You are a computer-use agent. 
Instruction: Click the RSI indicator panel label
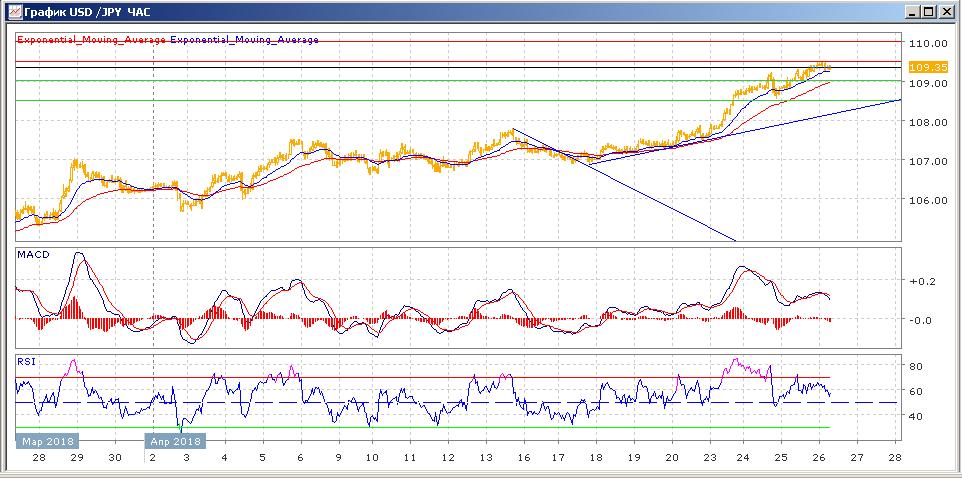coord(25,361)
